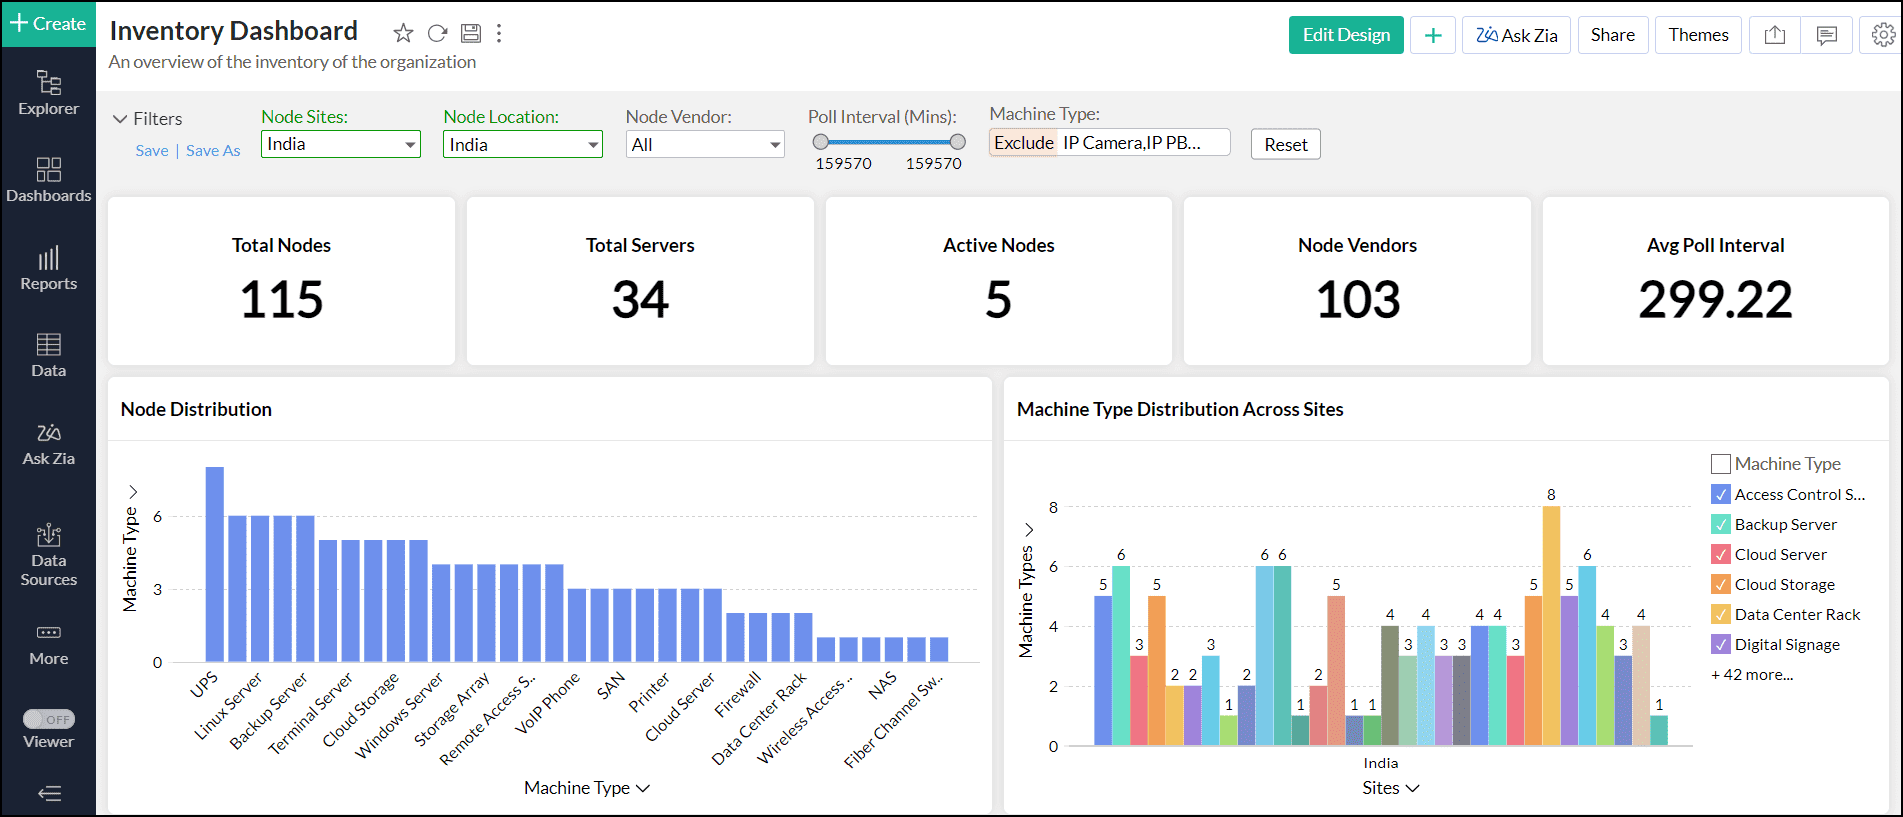The image size is (1903, 817).
Task: Collapse the left sidebar panel
Action: point(49,793)
